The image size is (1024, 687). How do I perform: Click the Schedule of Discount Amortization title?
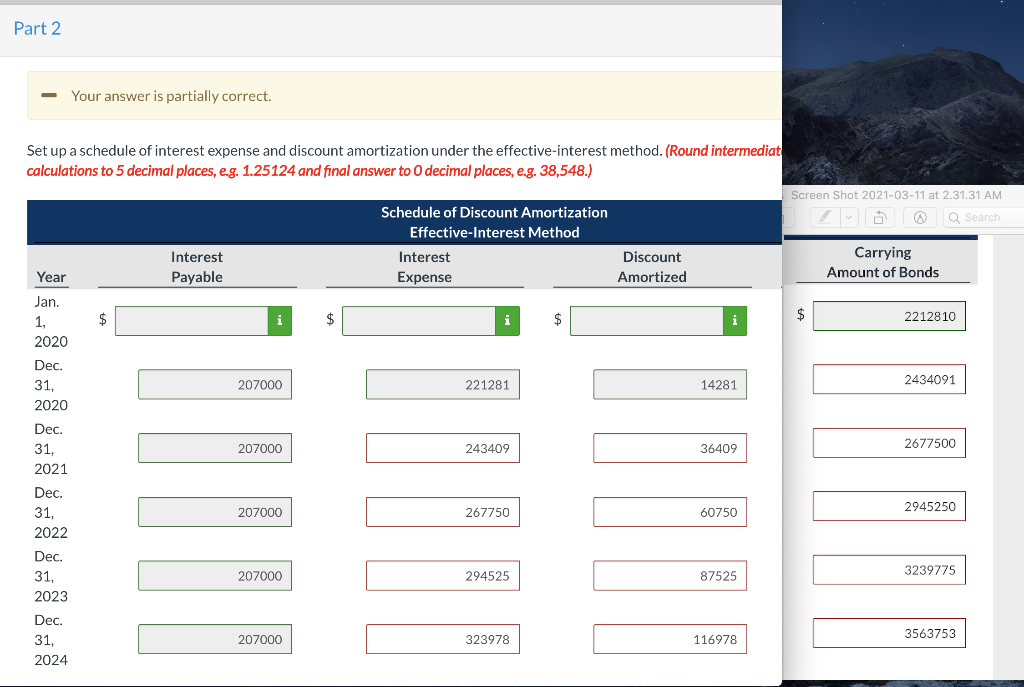click(x=494, y=212)
